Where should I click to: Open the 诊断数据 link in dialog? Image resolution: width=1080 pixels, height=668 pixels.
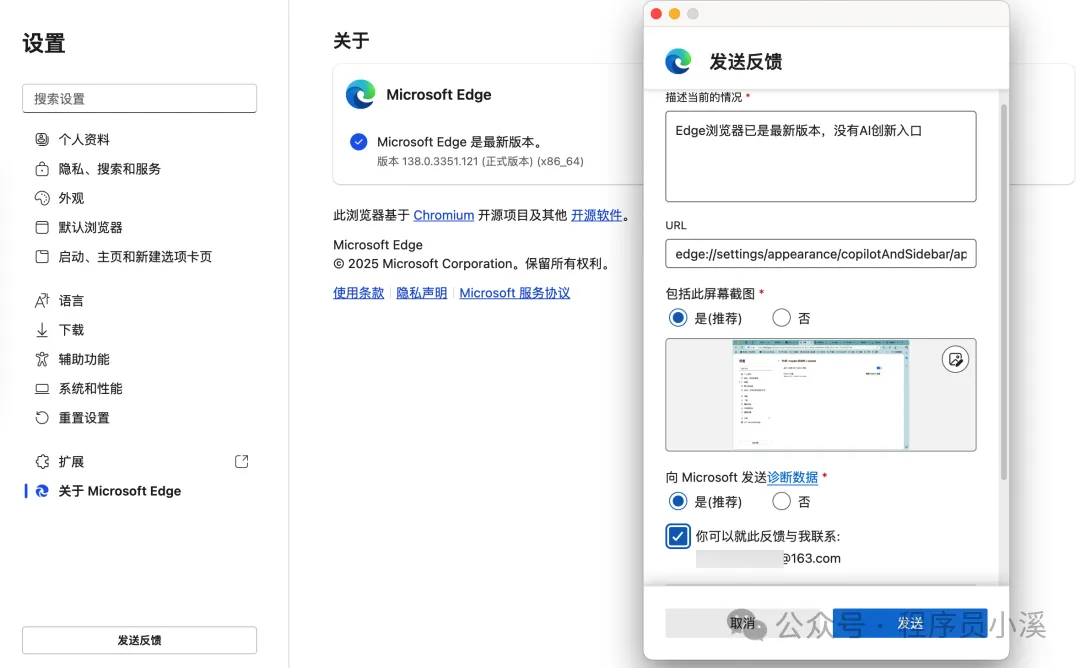tap(792, 477)
